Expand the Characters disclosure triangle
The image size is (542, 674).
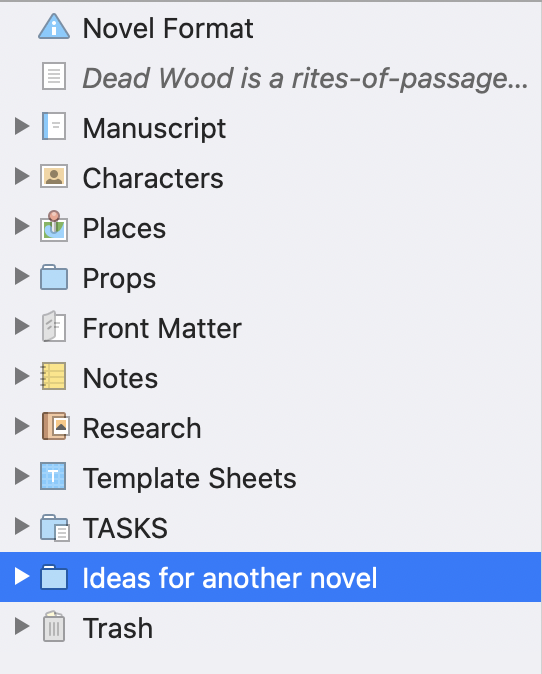pyautogui.click(x=21, y=176)
